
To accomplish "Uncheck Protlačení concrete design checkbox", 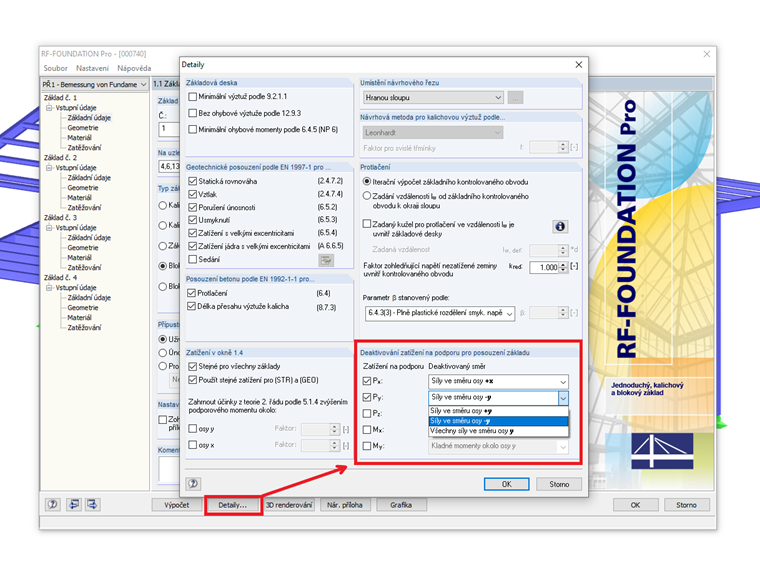I will 191,293.
